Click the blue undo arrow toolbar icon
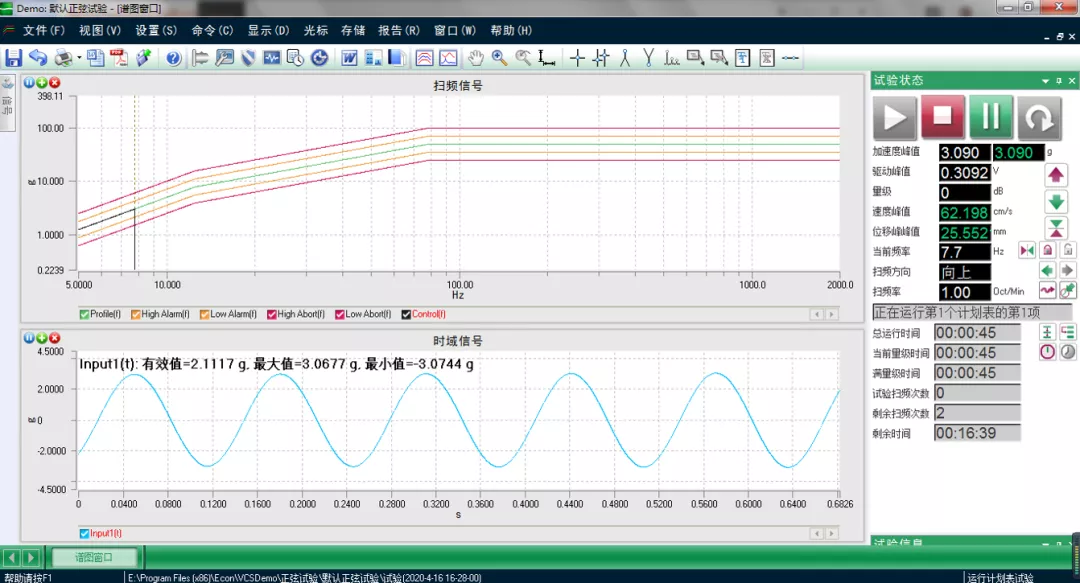 click(38, 58)
